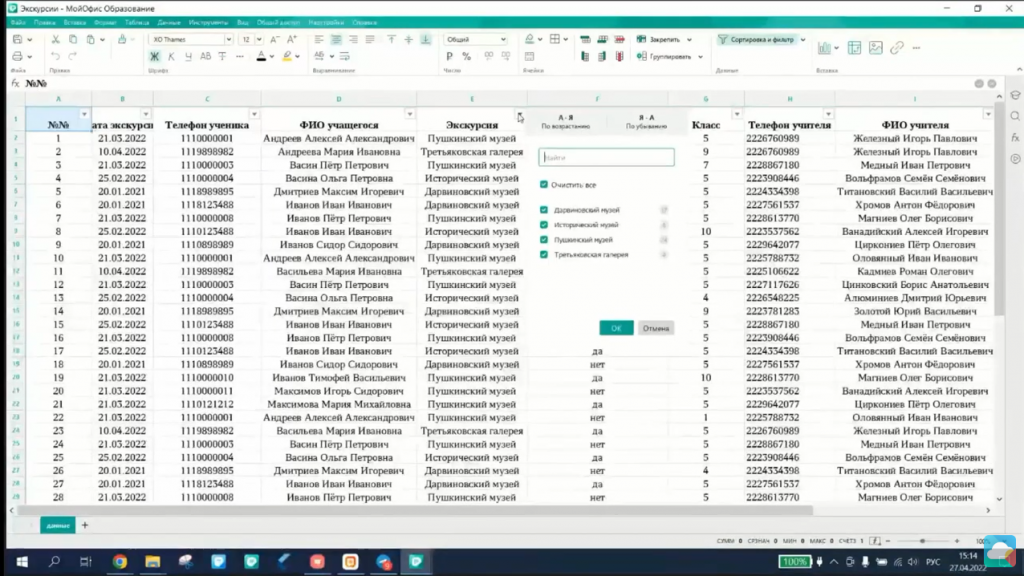Open filter arrow in Телефон ученика column
1024x576 pixels.
tap(254, 114)
